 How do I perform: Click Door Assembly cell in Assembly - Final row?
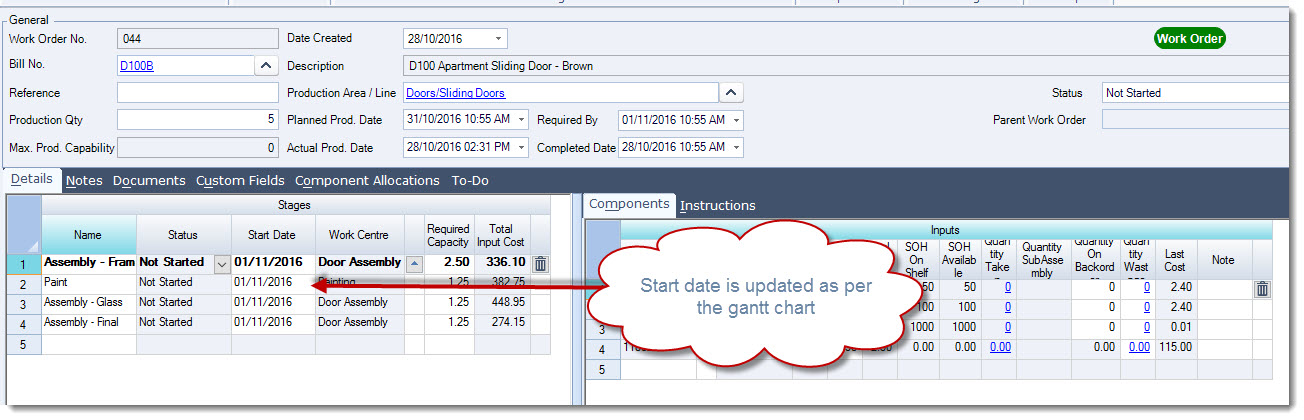[x=359, y=322]
